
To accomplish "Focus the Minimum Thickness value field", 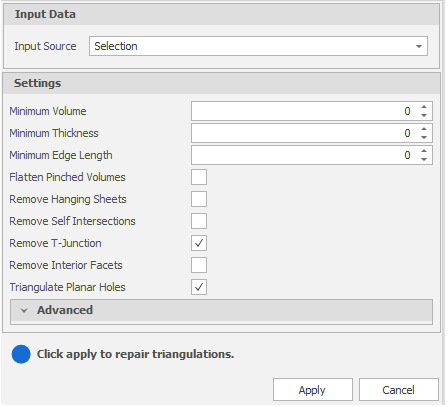I will (304, 133).
